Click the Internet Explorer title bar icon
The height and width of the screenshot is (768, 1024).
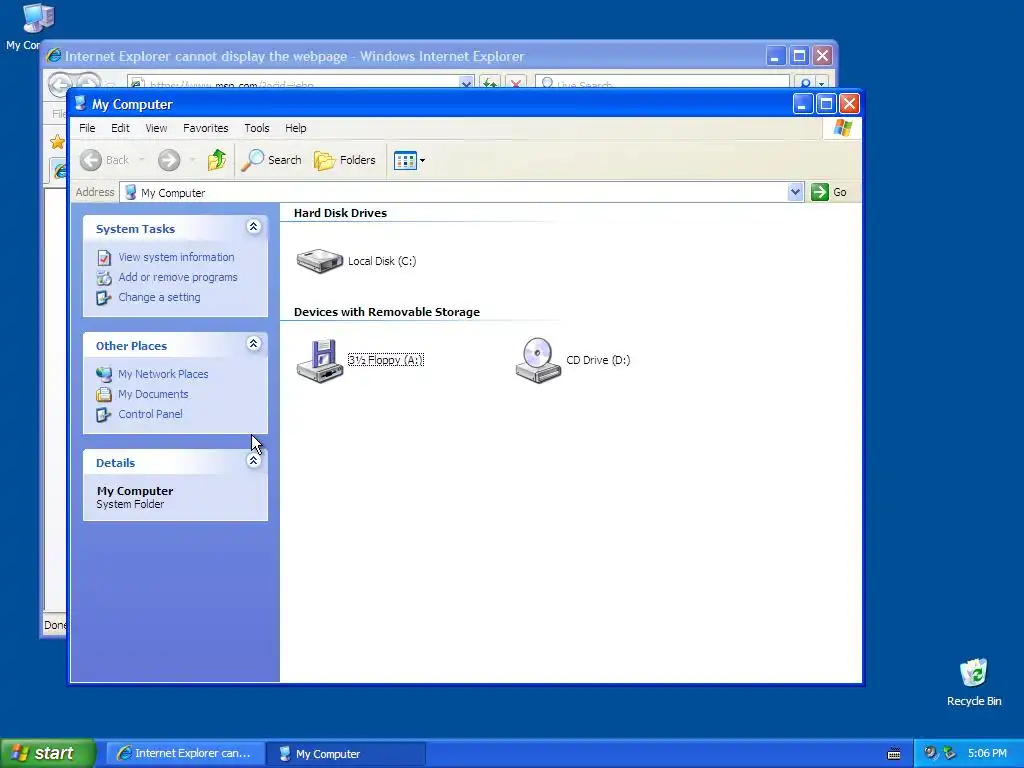(x=54, y=56)
